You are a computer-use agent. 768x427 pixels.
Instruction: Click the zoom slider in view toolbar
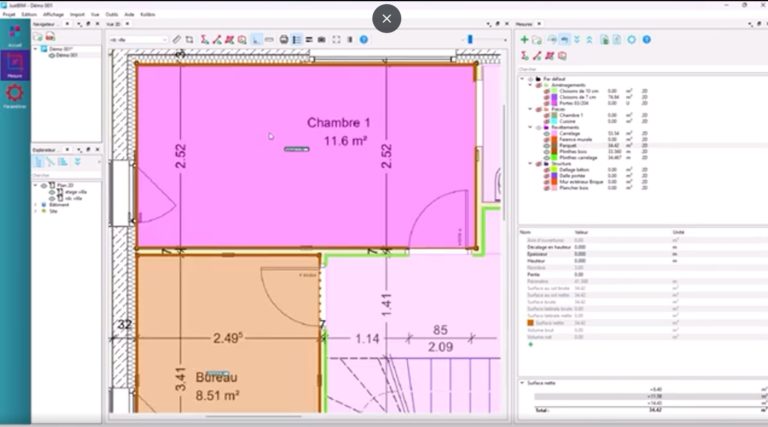[x=469, y=40]
